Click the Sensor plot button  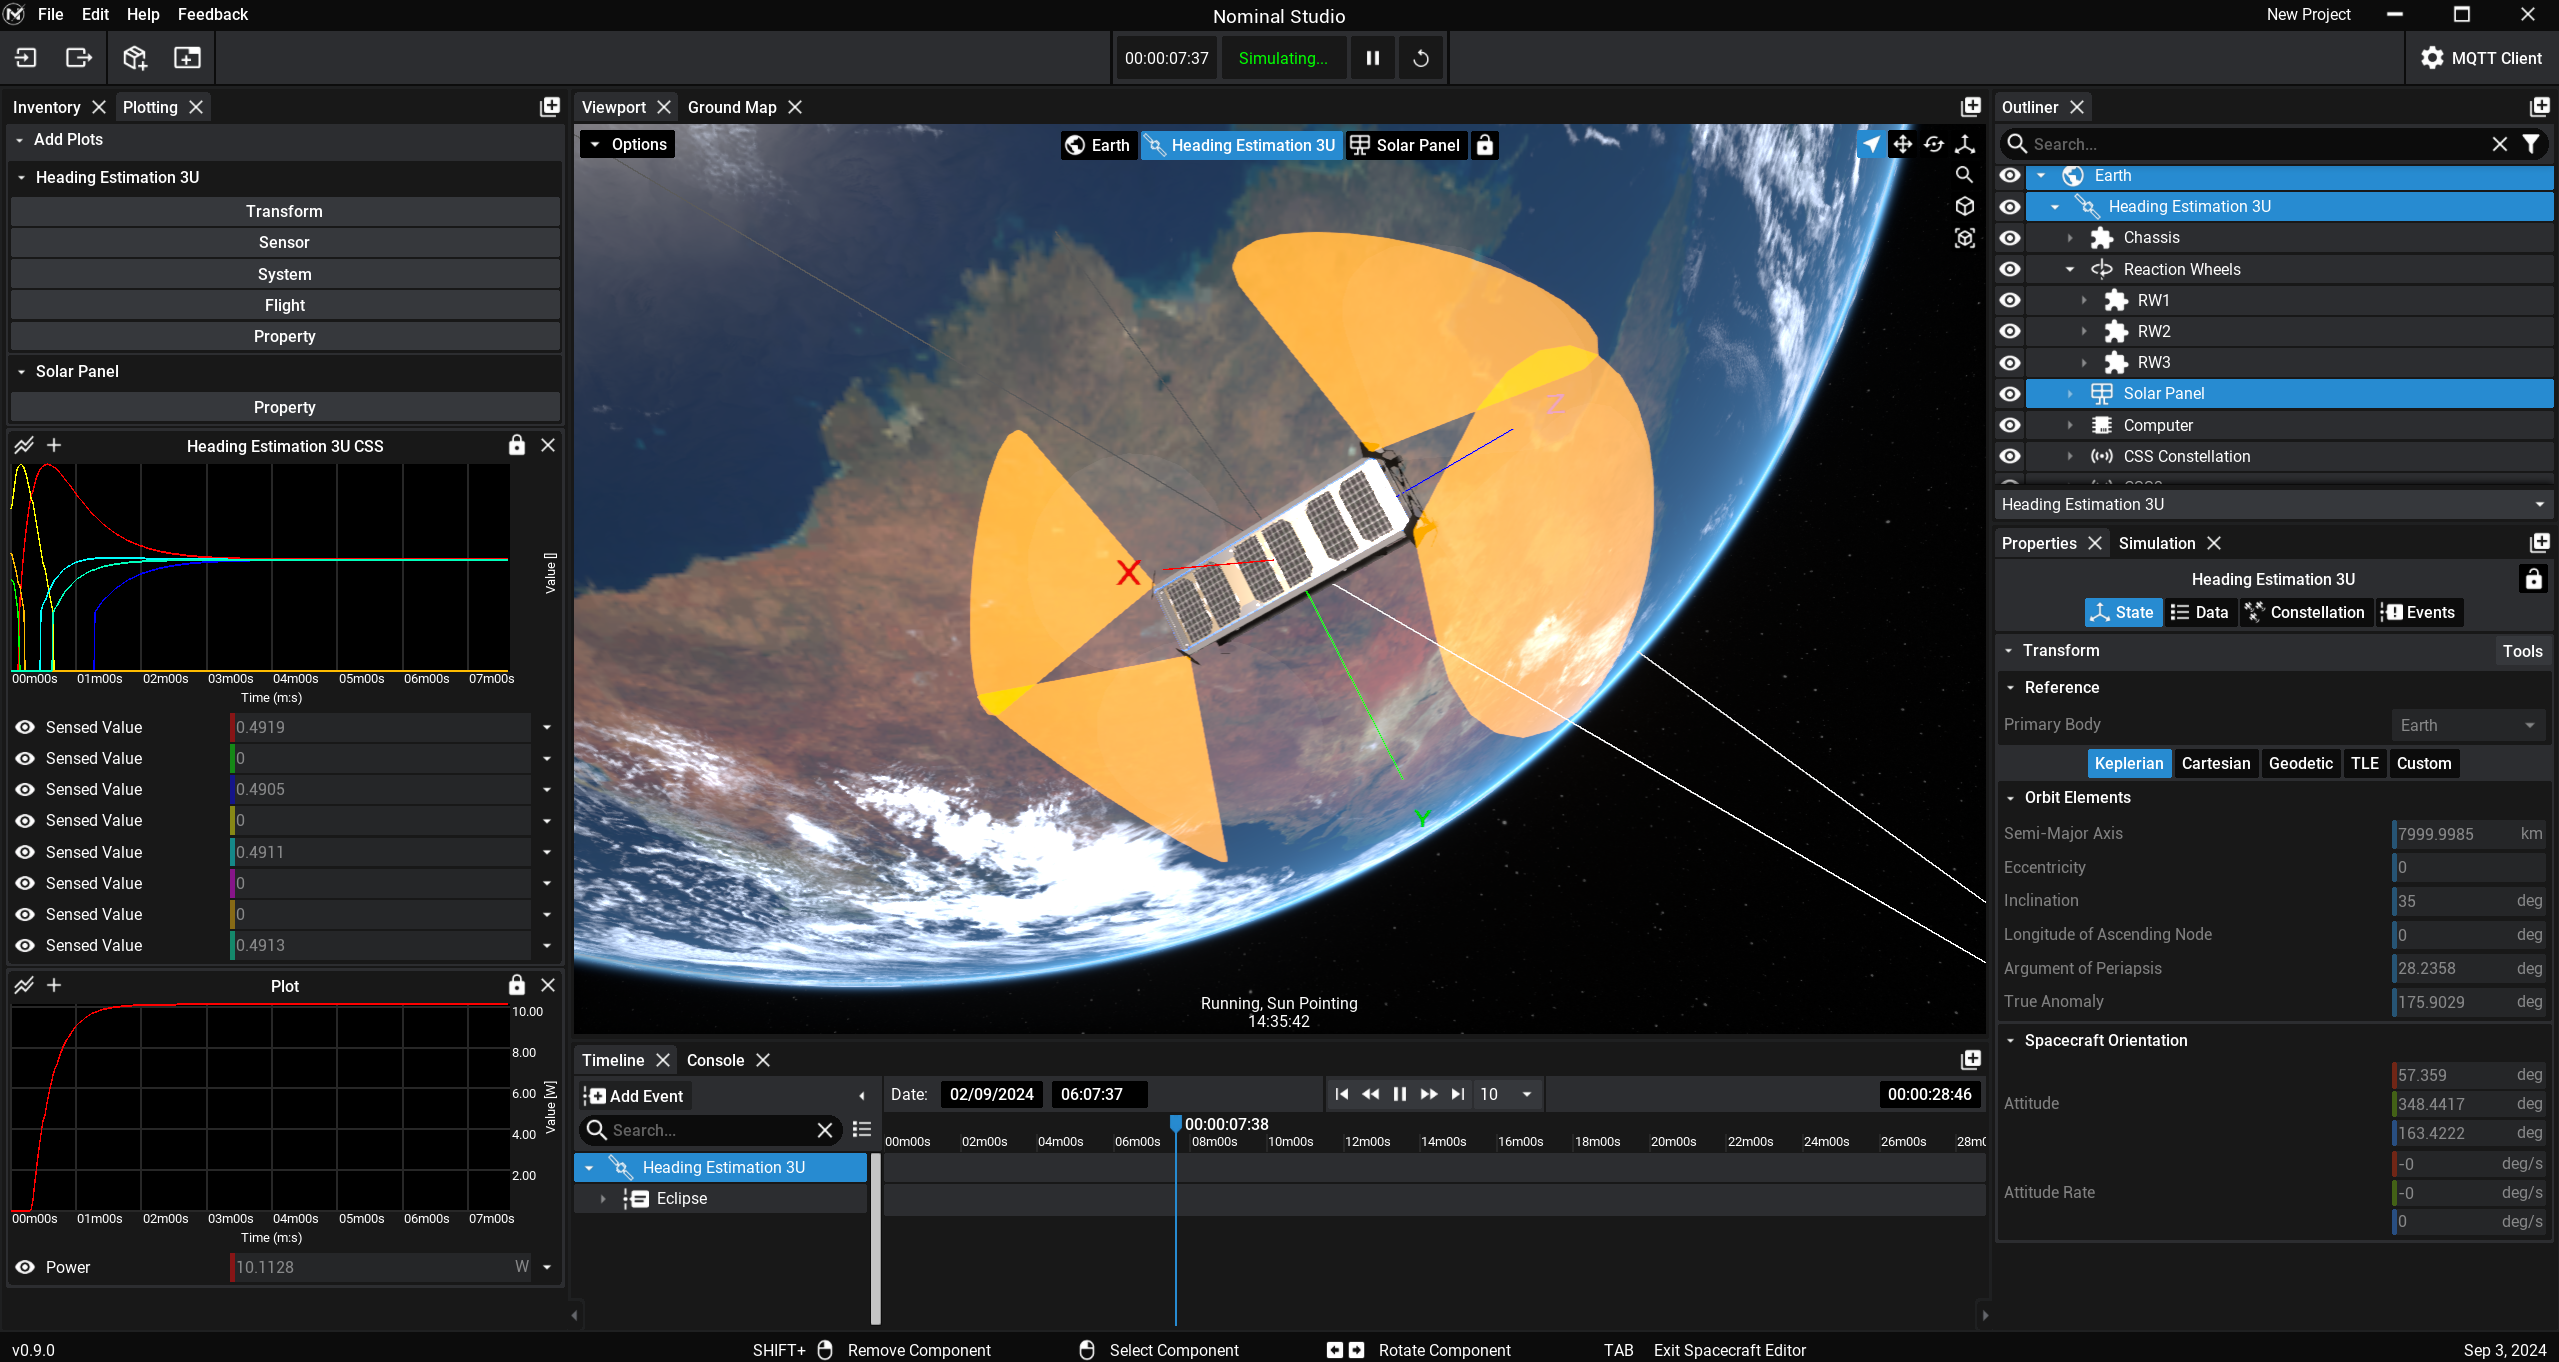285,242
